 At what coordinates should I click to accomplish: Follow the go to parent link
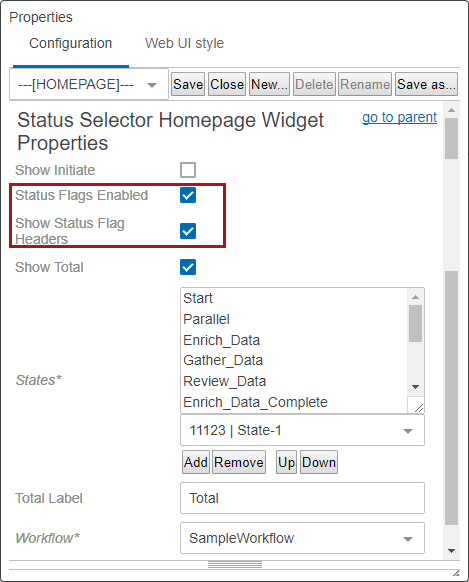click(399, 117)
